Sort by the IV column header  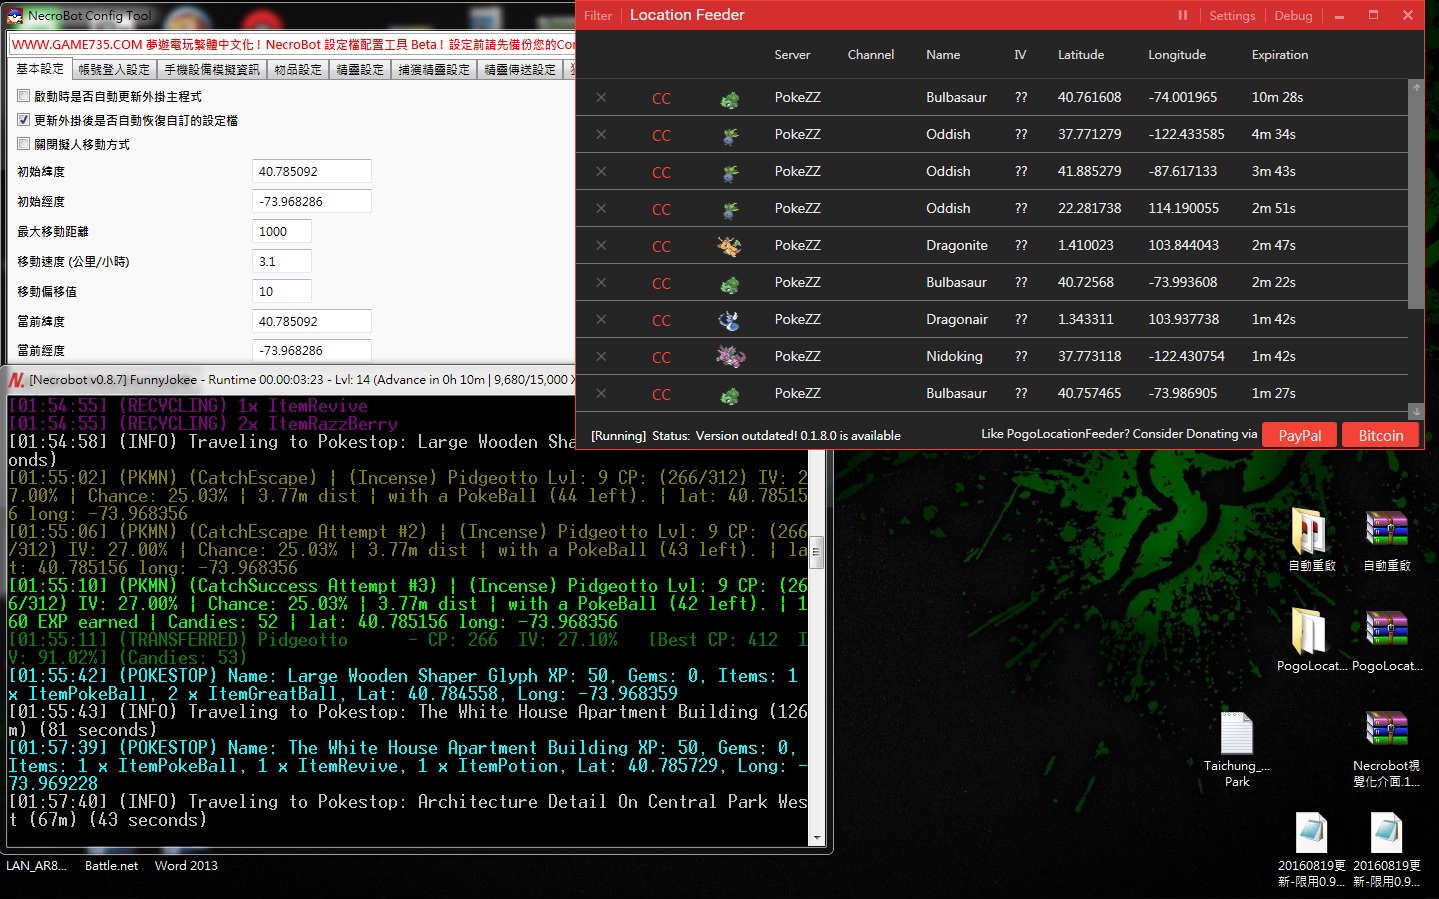[1020, 55]
